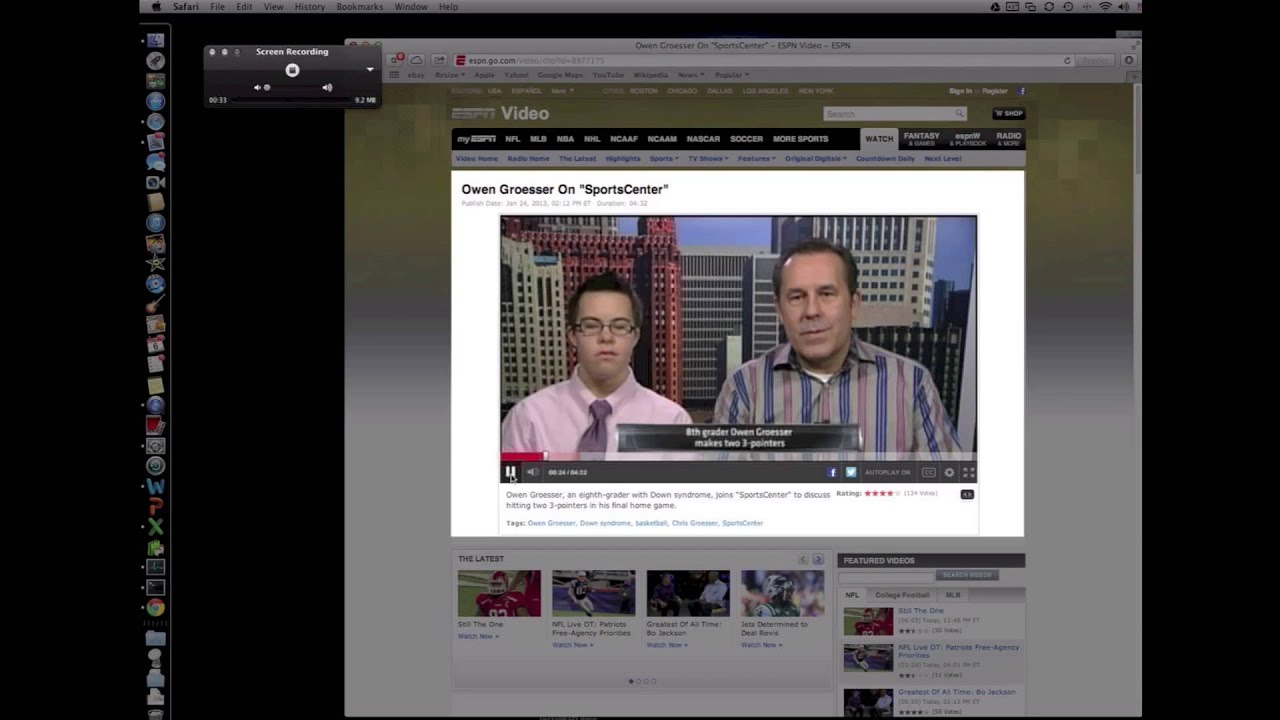Select the RADIO tab
1280x720 pixels.
tap(1008, 139)
